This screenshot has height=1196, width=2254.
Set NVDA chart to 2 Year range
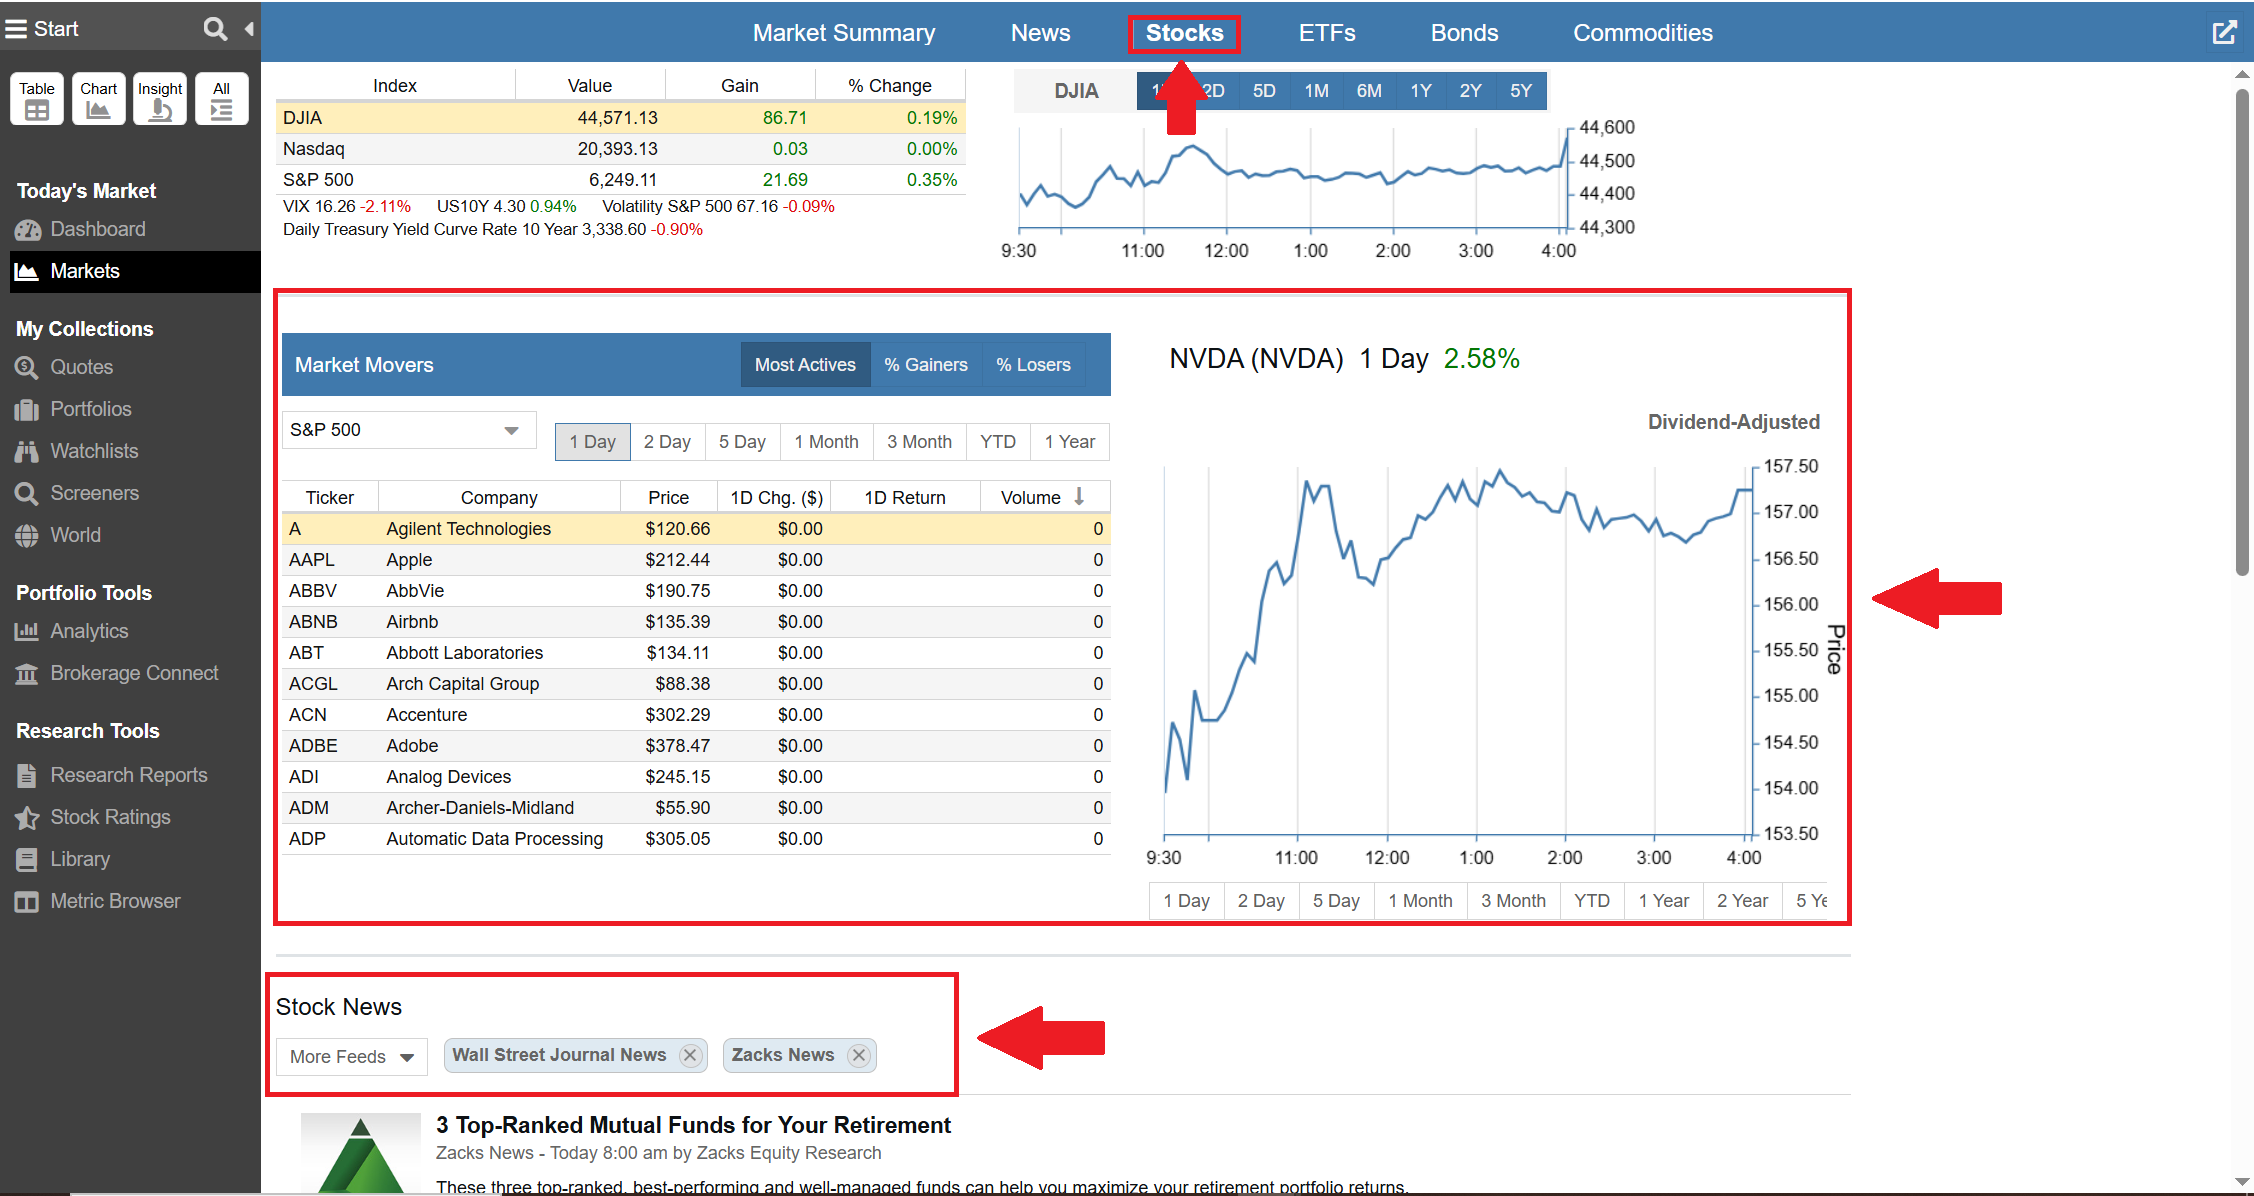[1742, 901]
